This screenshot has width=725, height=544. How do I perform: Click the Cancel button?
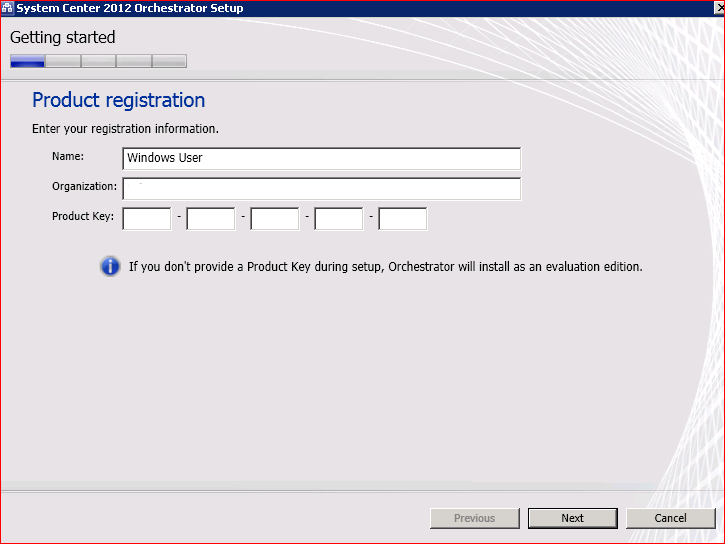670,518
